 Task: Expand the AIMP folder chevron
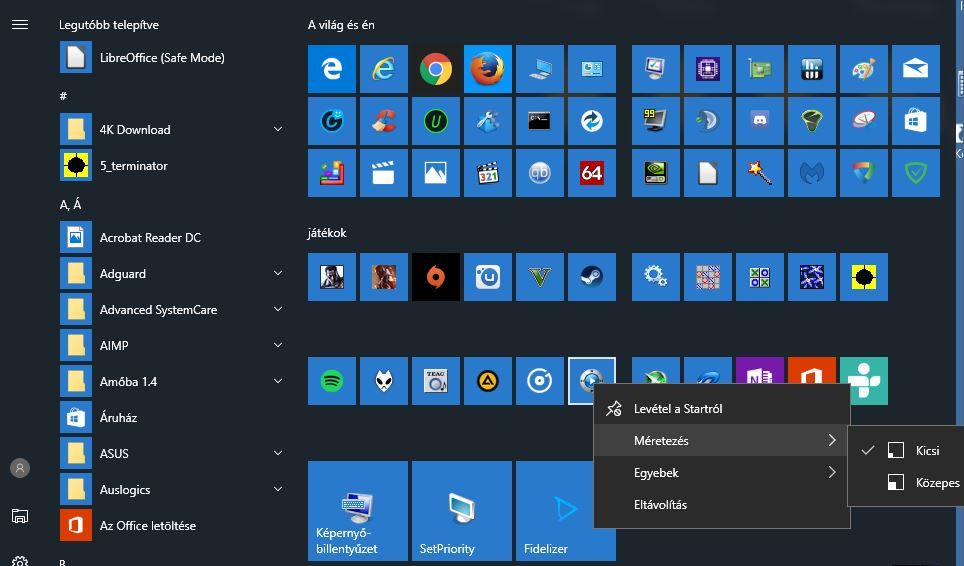[x=278, y=345]
